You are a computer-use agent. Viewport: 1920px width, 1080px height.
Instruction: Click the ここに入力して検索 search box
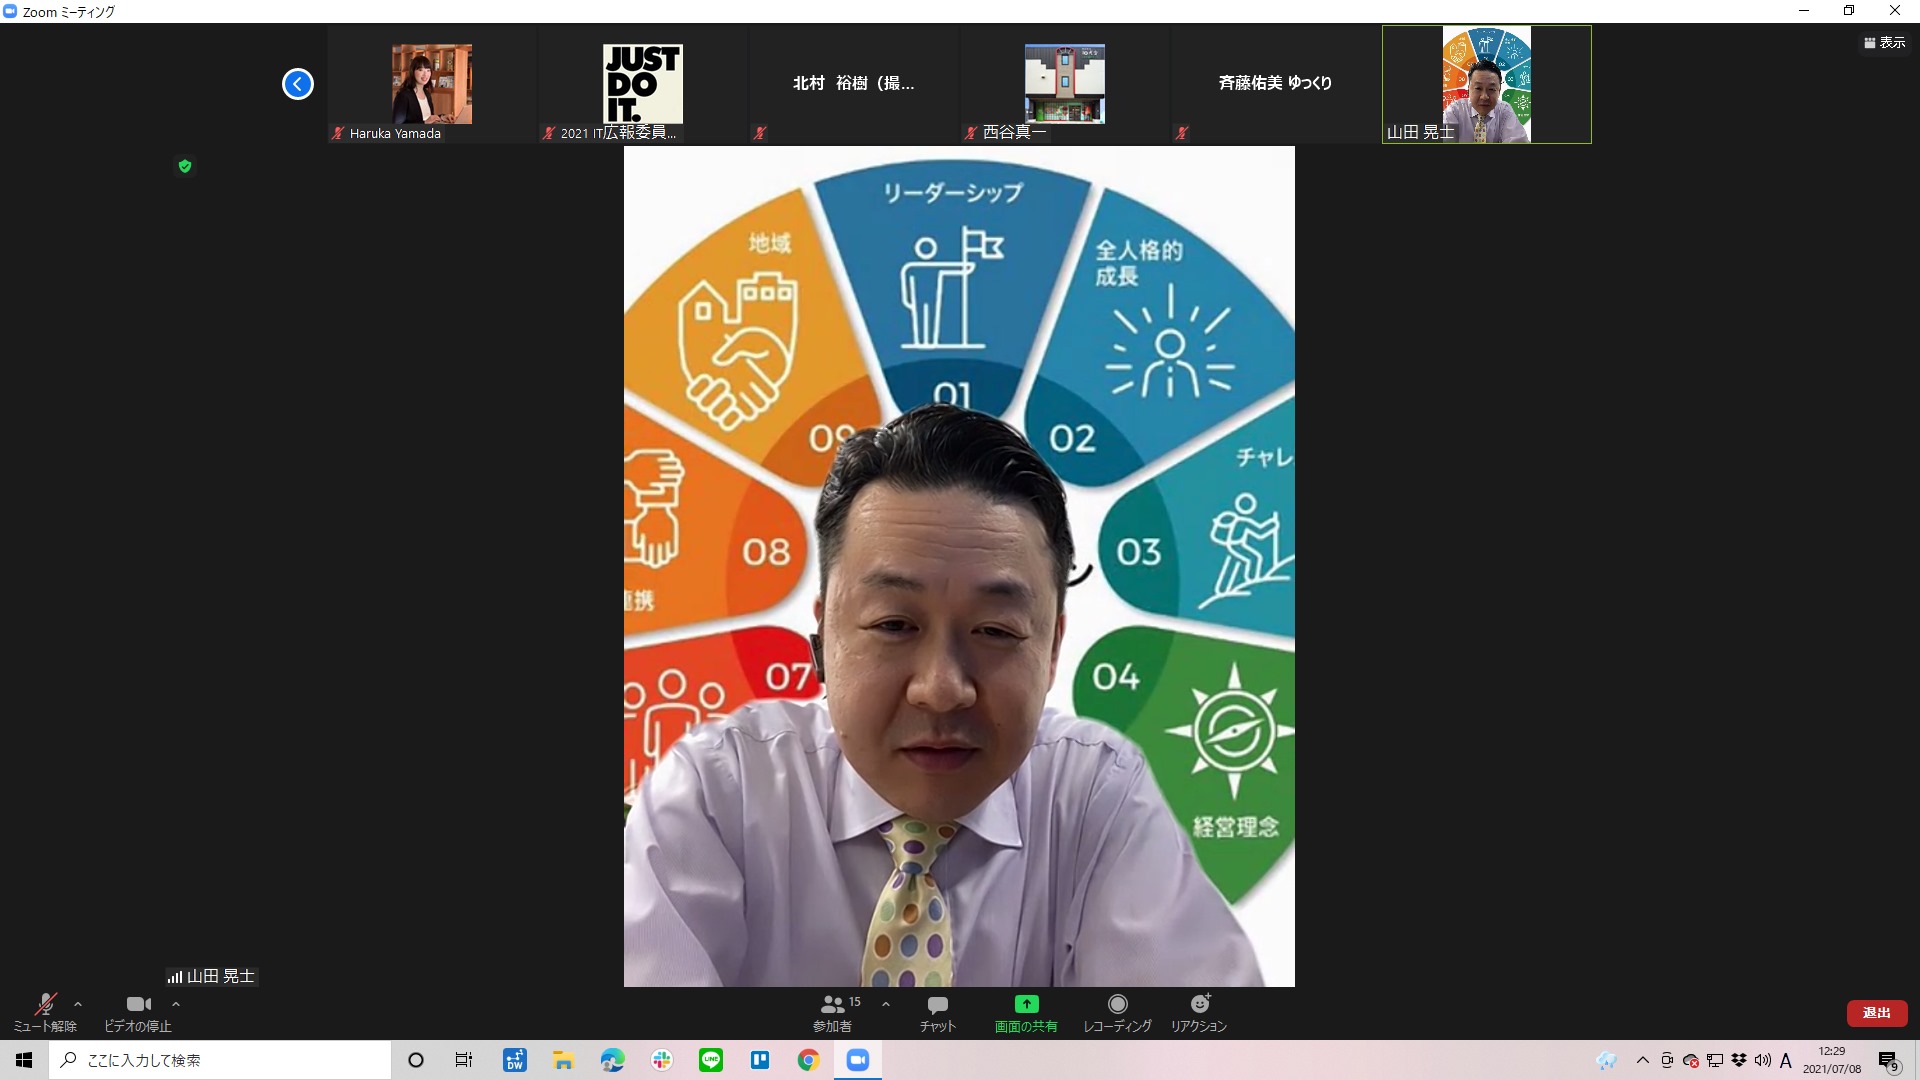tap(220, 1060)
